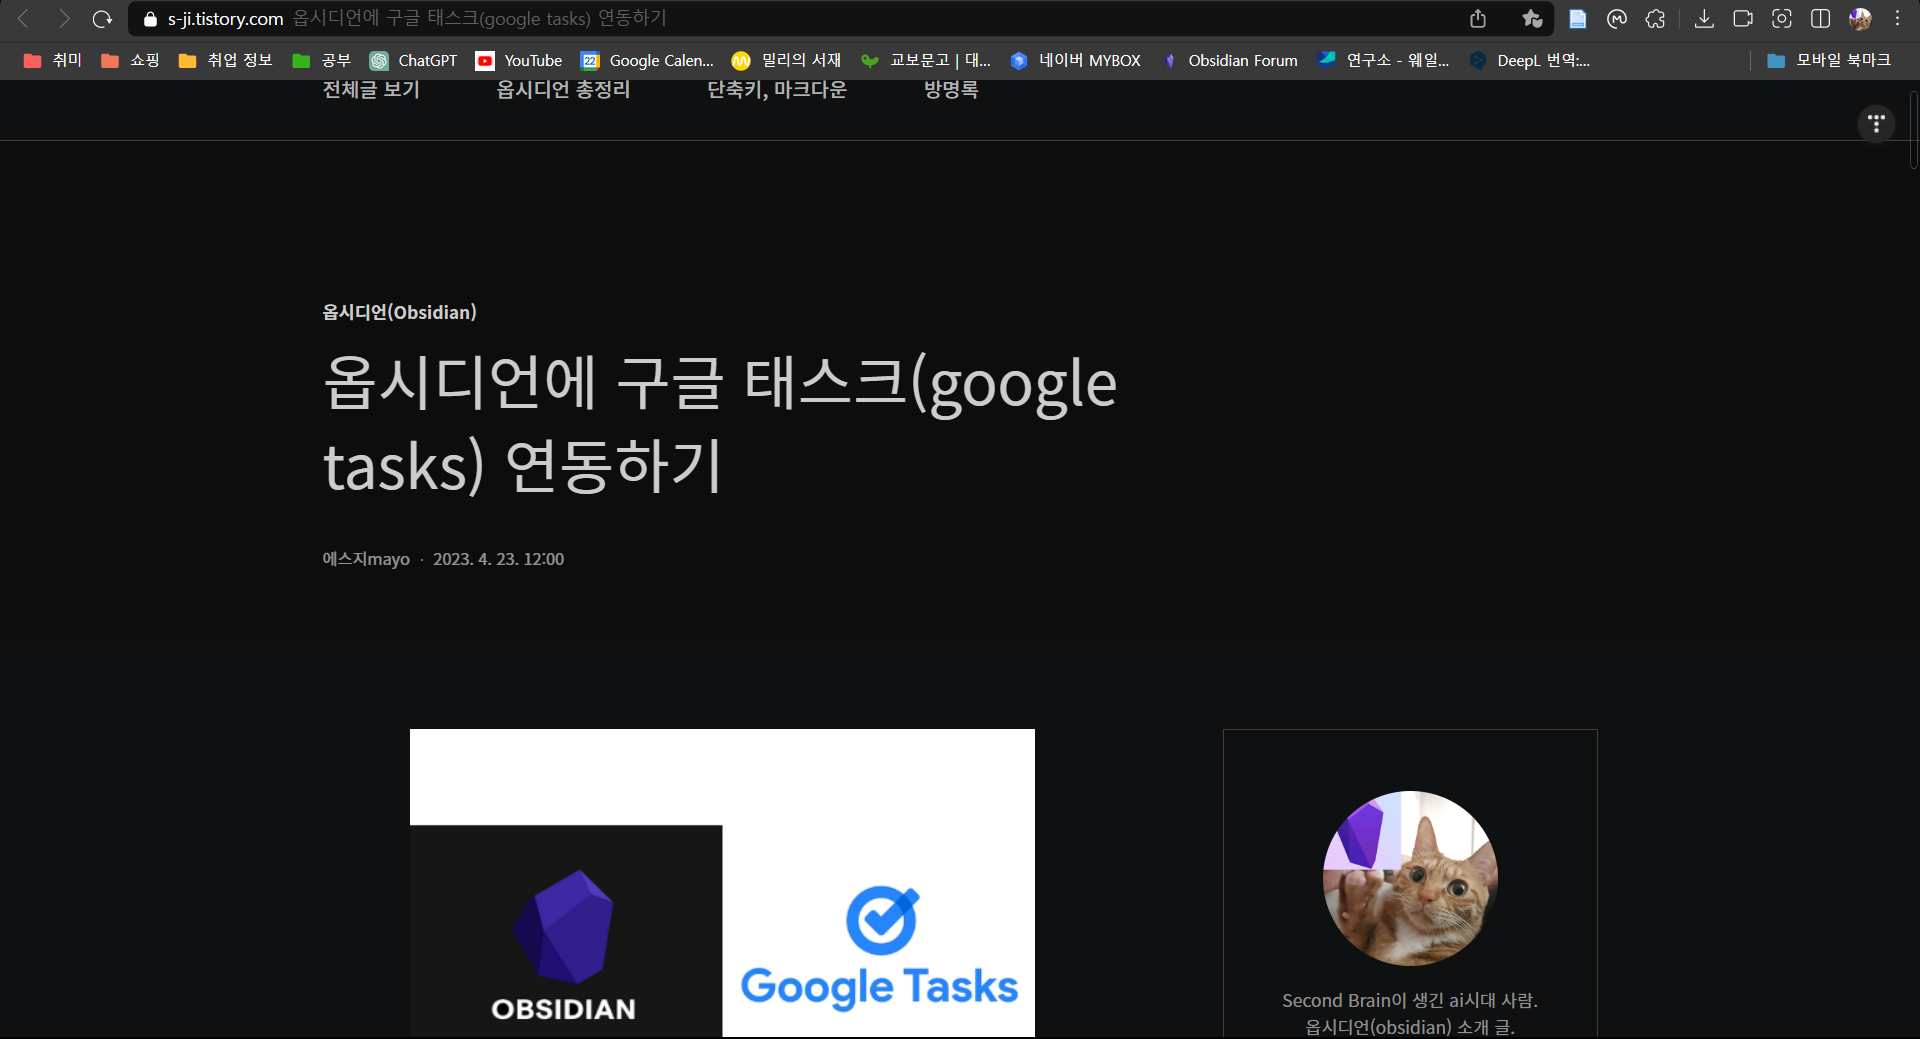
Task: Click the 옵시디언(Obsidian) category link
Action: pos(399,312)
